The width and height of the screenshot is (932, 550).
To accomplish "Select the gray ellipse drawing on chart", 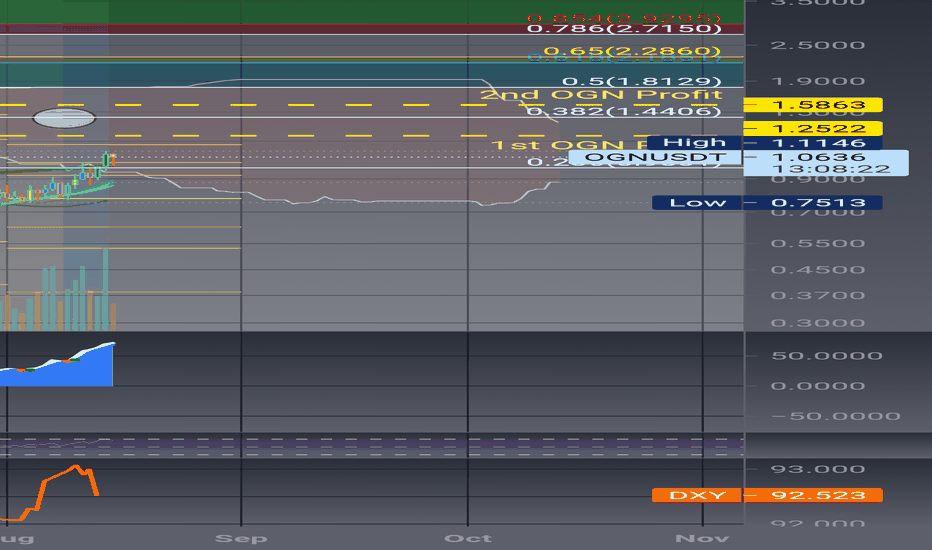I will pos(64,118).
